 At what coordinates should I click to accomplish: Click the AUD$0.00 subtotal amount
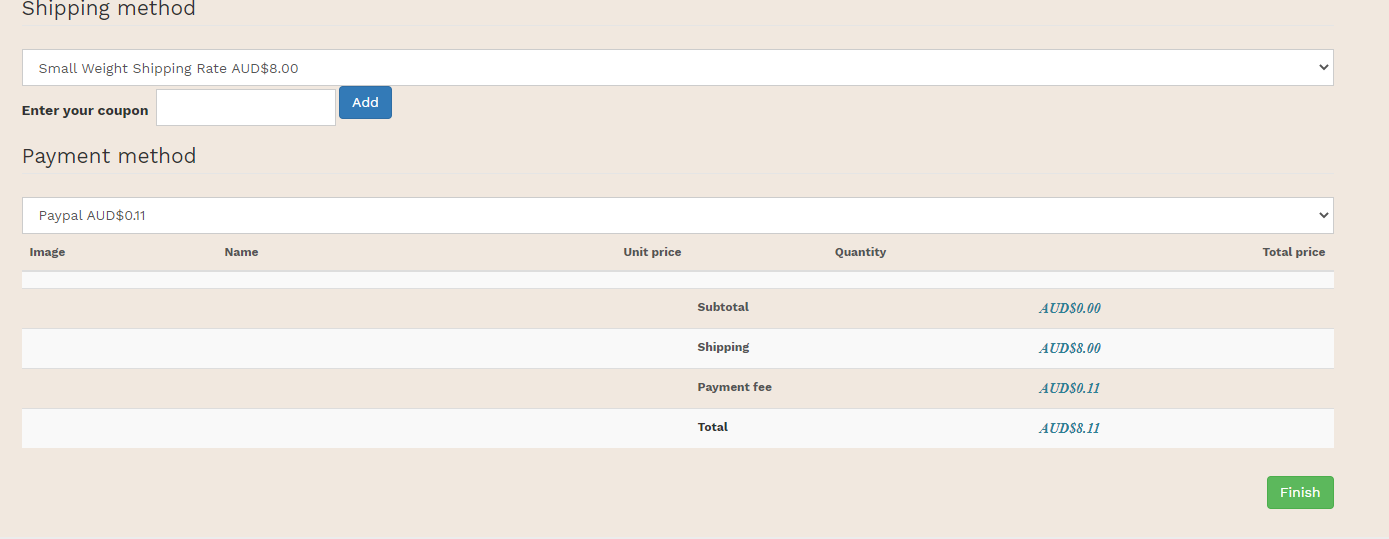1069,308
